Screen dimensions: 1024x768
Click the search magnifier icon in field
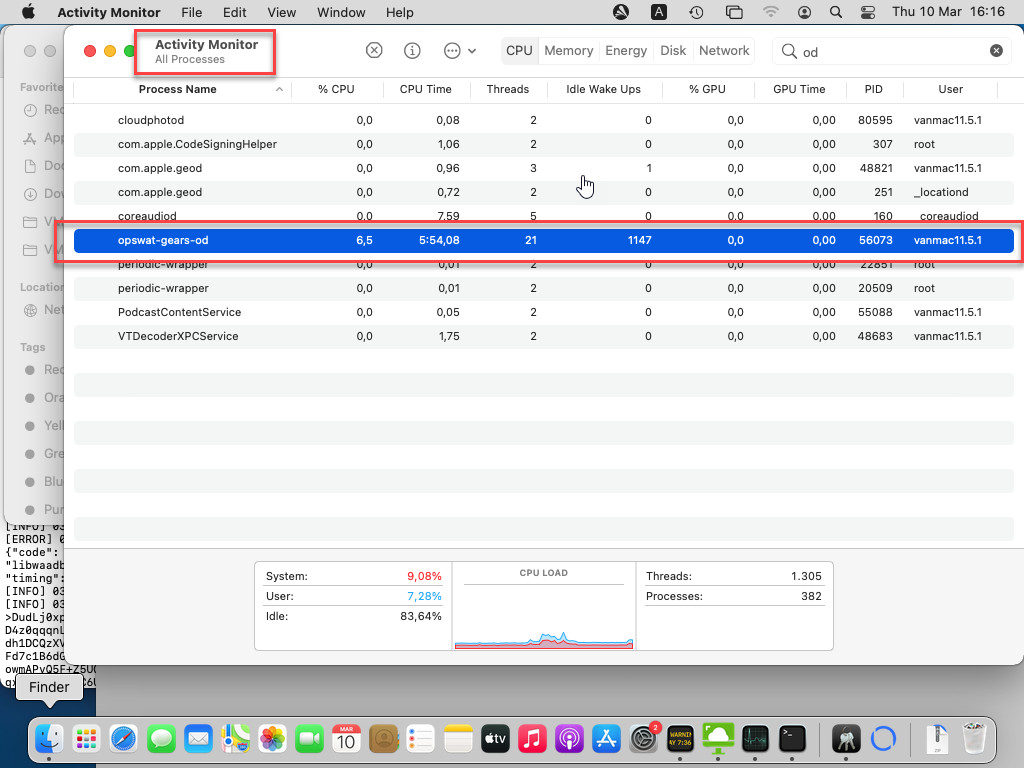pyautogui.click(x=789, y=51)
